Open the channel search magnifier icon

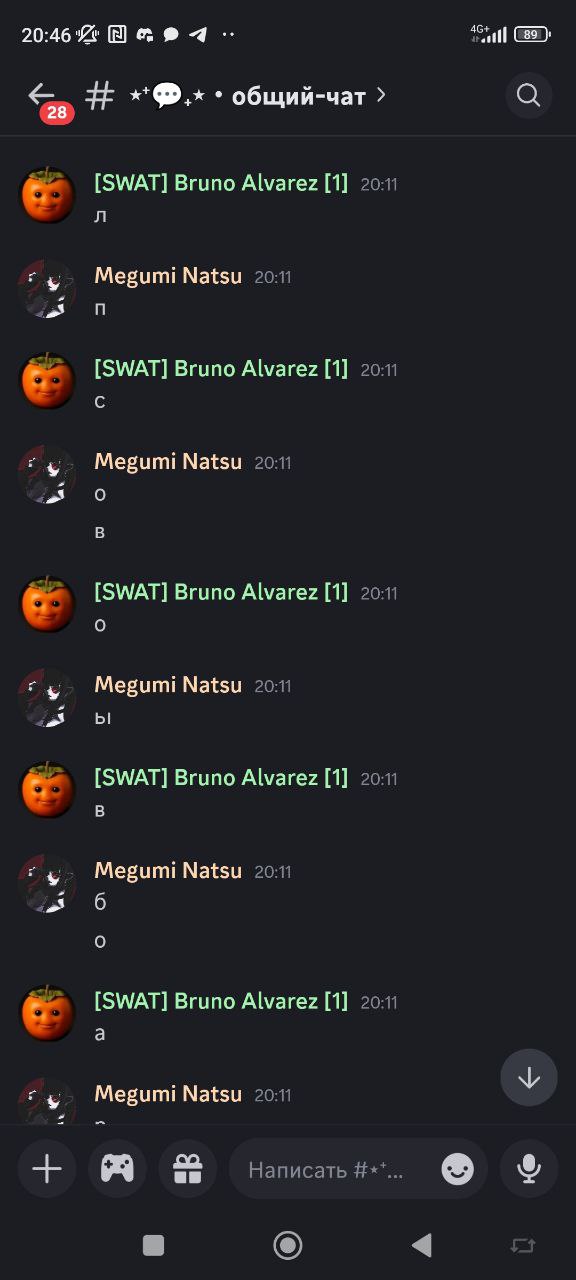click(x=528, y=96)
